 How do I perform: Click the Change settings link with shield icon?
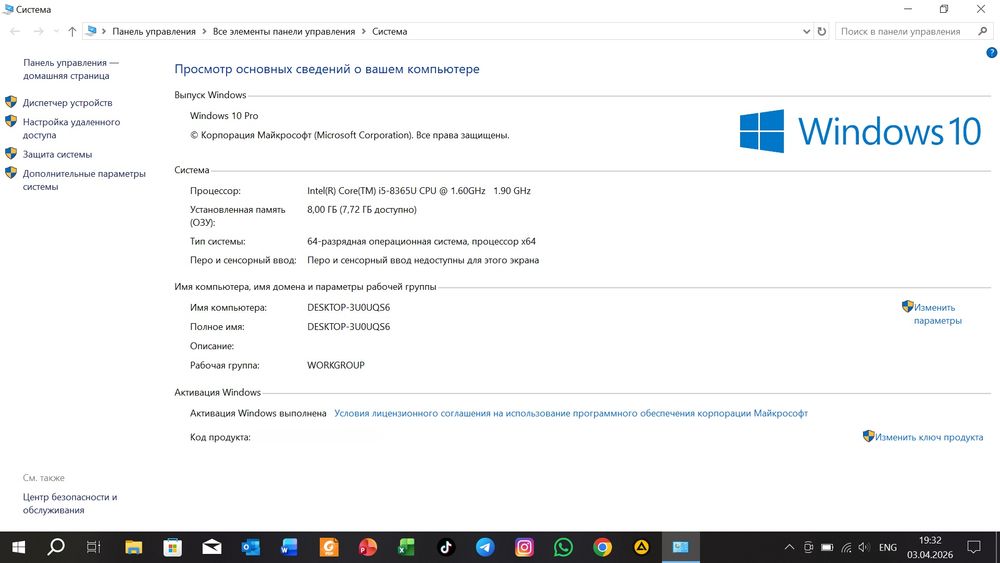click(x=937, y=314)
